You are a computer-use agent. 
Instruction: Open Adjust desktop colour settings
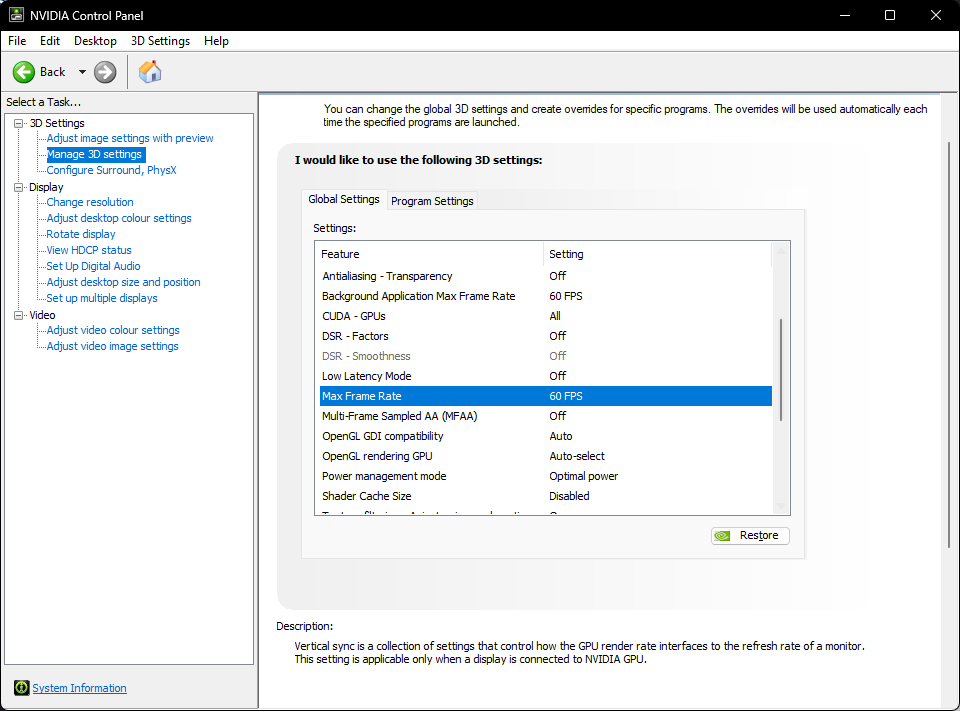click(x=119, y=218)
